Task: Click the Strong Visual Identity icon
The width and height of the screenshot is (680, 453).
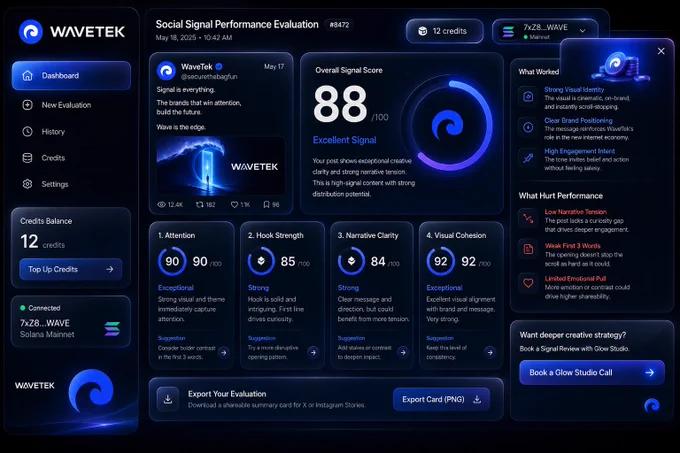Action: click(528, 96)
